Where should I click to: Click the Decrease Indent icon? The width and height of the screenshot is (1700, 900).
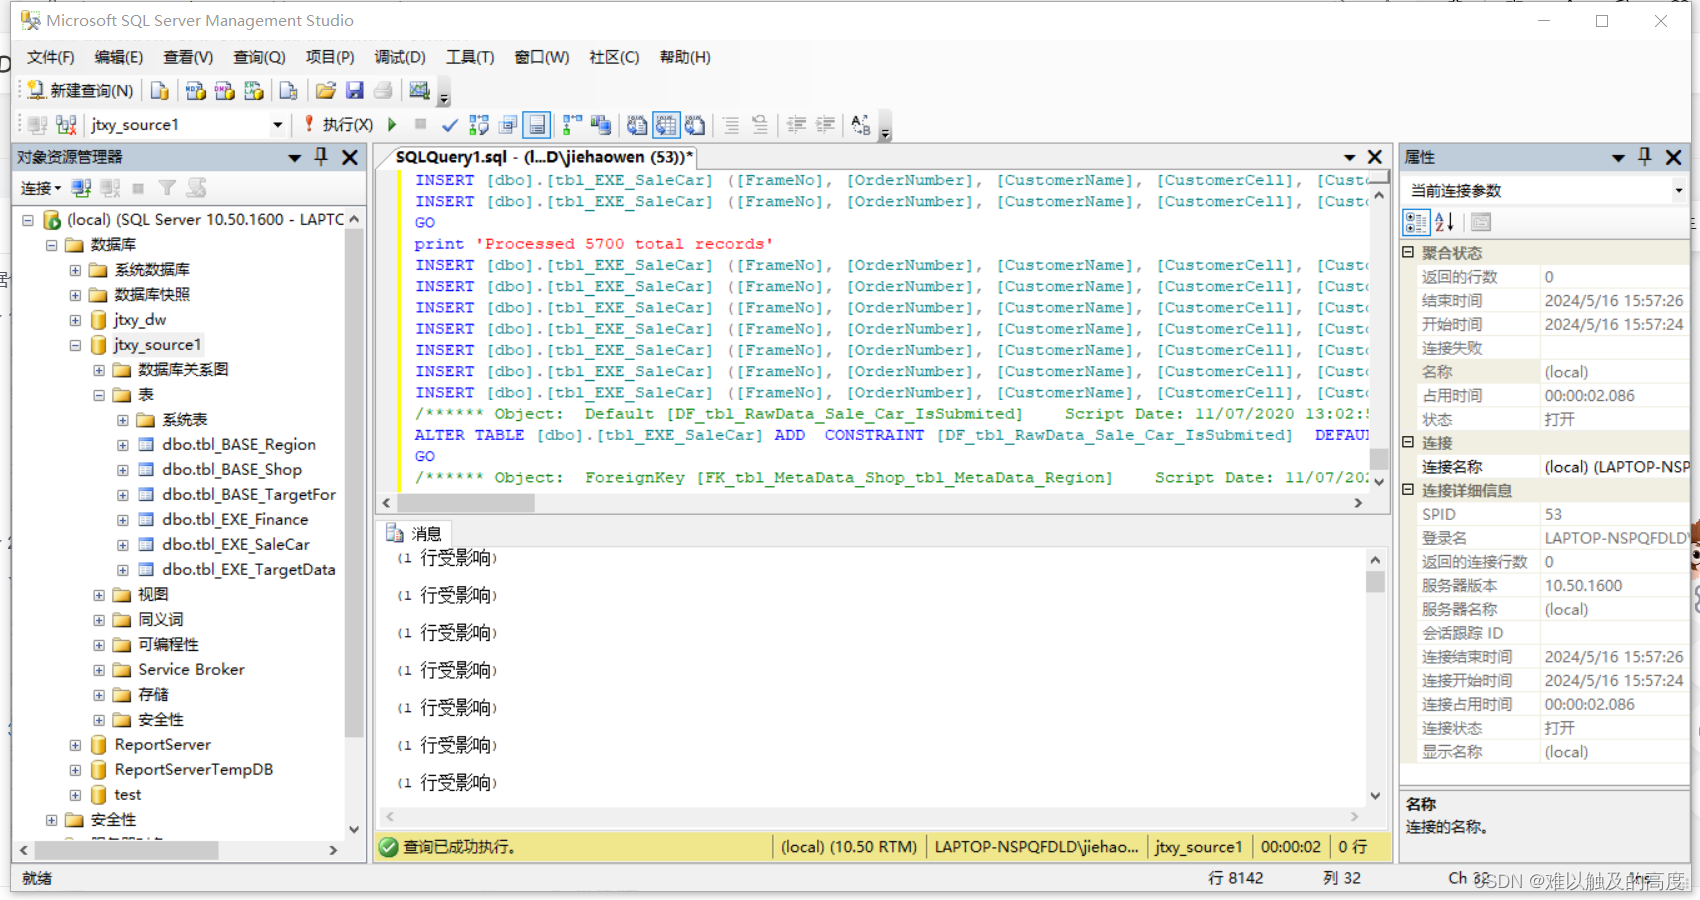pos(796,125)
